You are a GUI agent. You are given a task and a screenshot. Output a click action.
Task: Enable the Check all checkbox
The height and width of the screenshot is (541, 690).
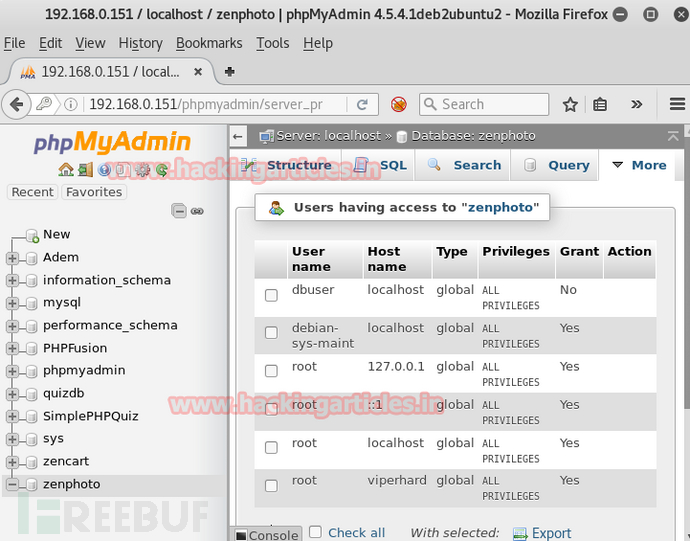tap(315, 532)
